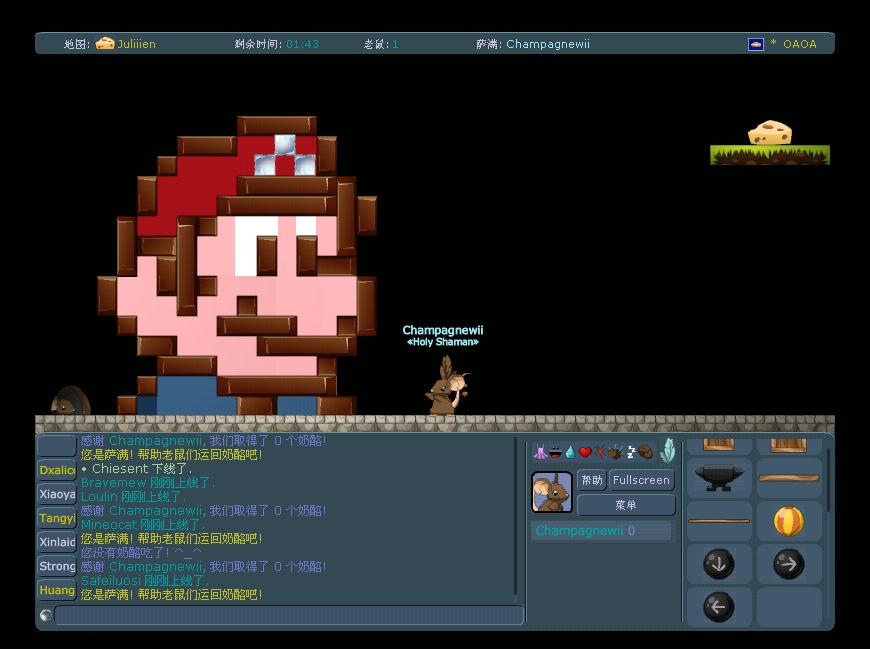This screenshot has width=870, height=649.
Task: Click the 'Mineocat 刚刚上线了' chat line
Action: (143, 524)
